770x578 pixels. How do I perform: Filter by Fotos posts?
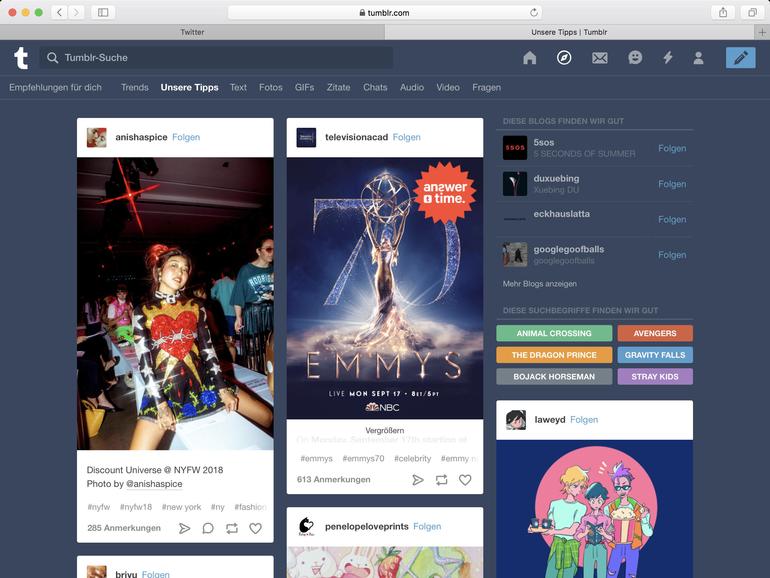[x=271, y=87]
